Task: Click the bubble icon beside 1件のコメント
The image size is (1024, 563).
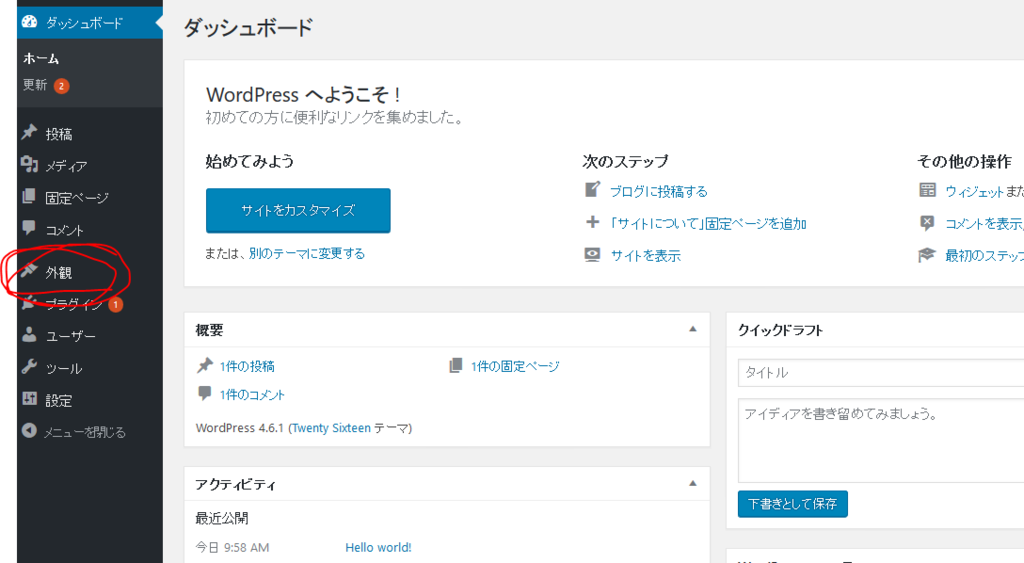Action: [204, 393]
